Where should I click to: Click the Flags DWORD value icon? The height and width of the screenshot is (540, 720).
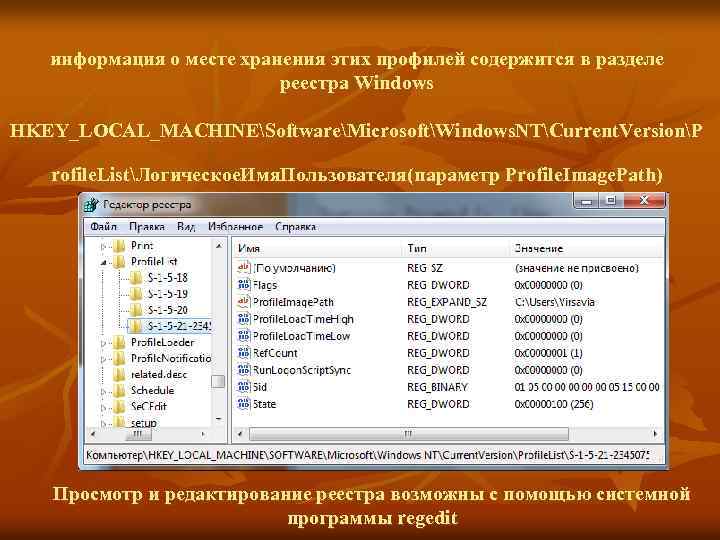click(x=243, y=285)
